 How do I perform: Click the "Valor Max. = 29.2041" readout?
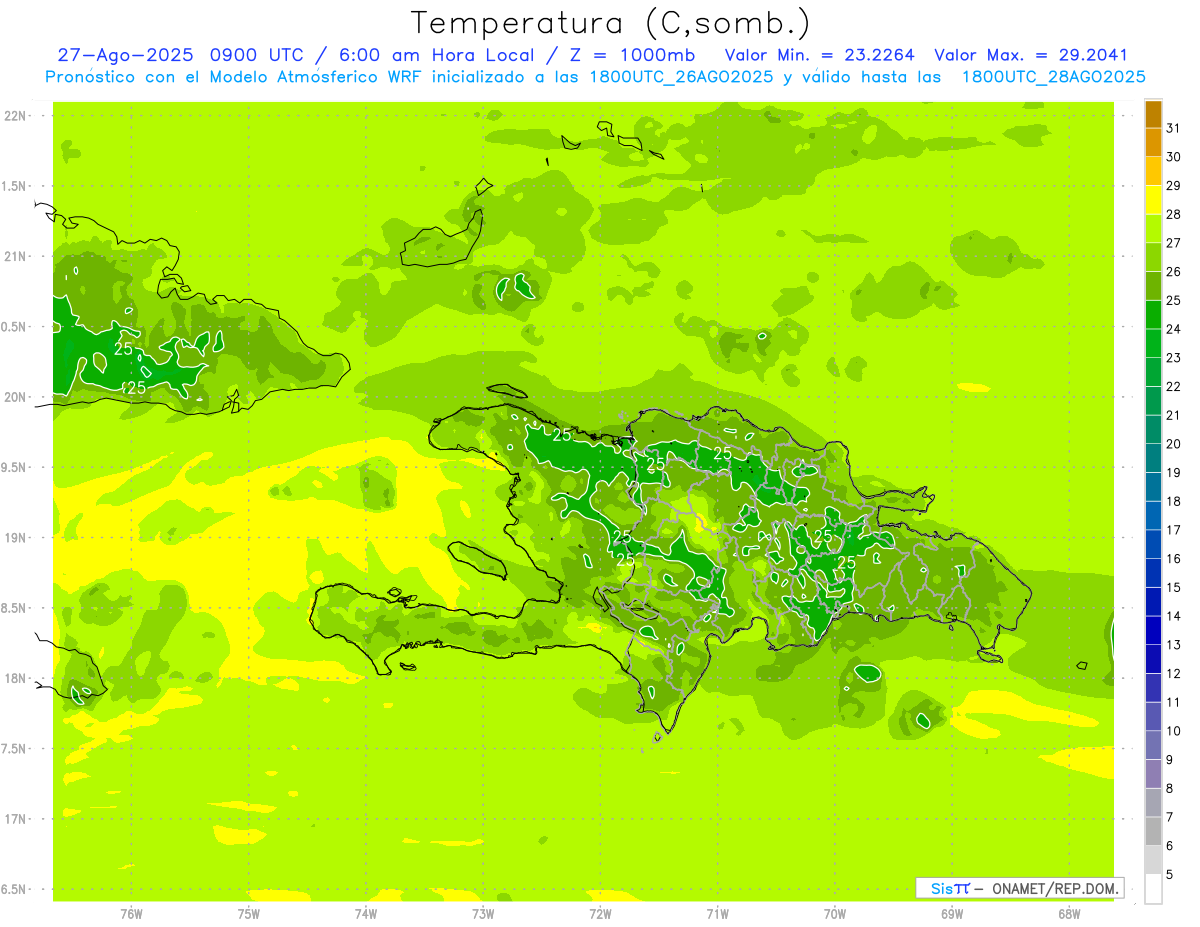[x=1030, y=55]
